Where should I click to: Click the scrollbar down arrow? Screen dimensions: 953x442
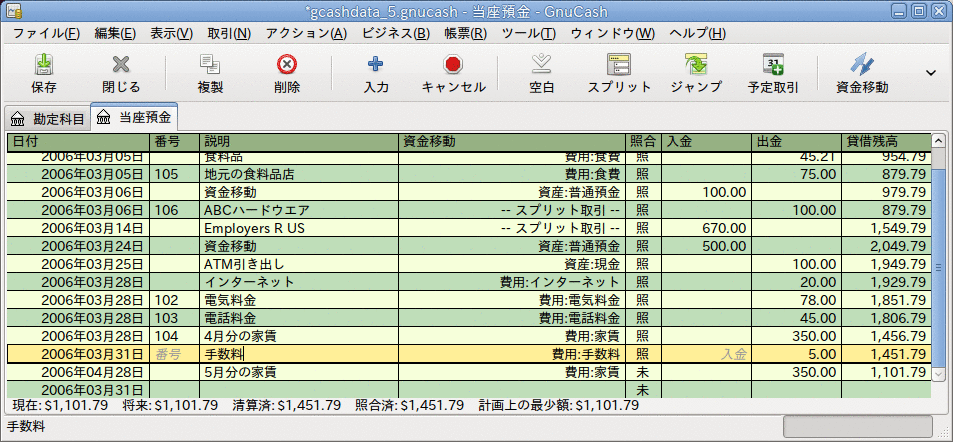point(938,374)
